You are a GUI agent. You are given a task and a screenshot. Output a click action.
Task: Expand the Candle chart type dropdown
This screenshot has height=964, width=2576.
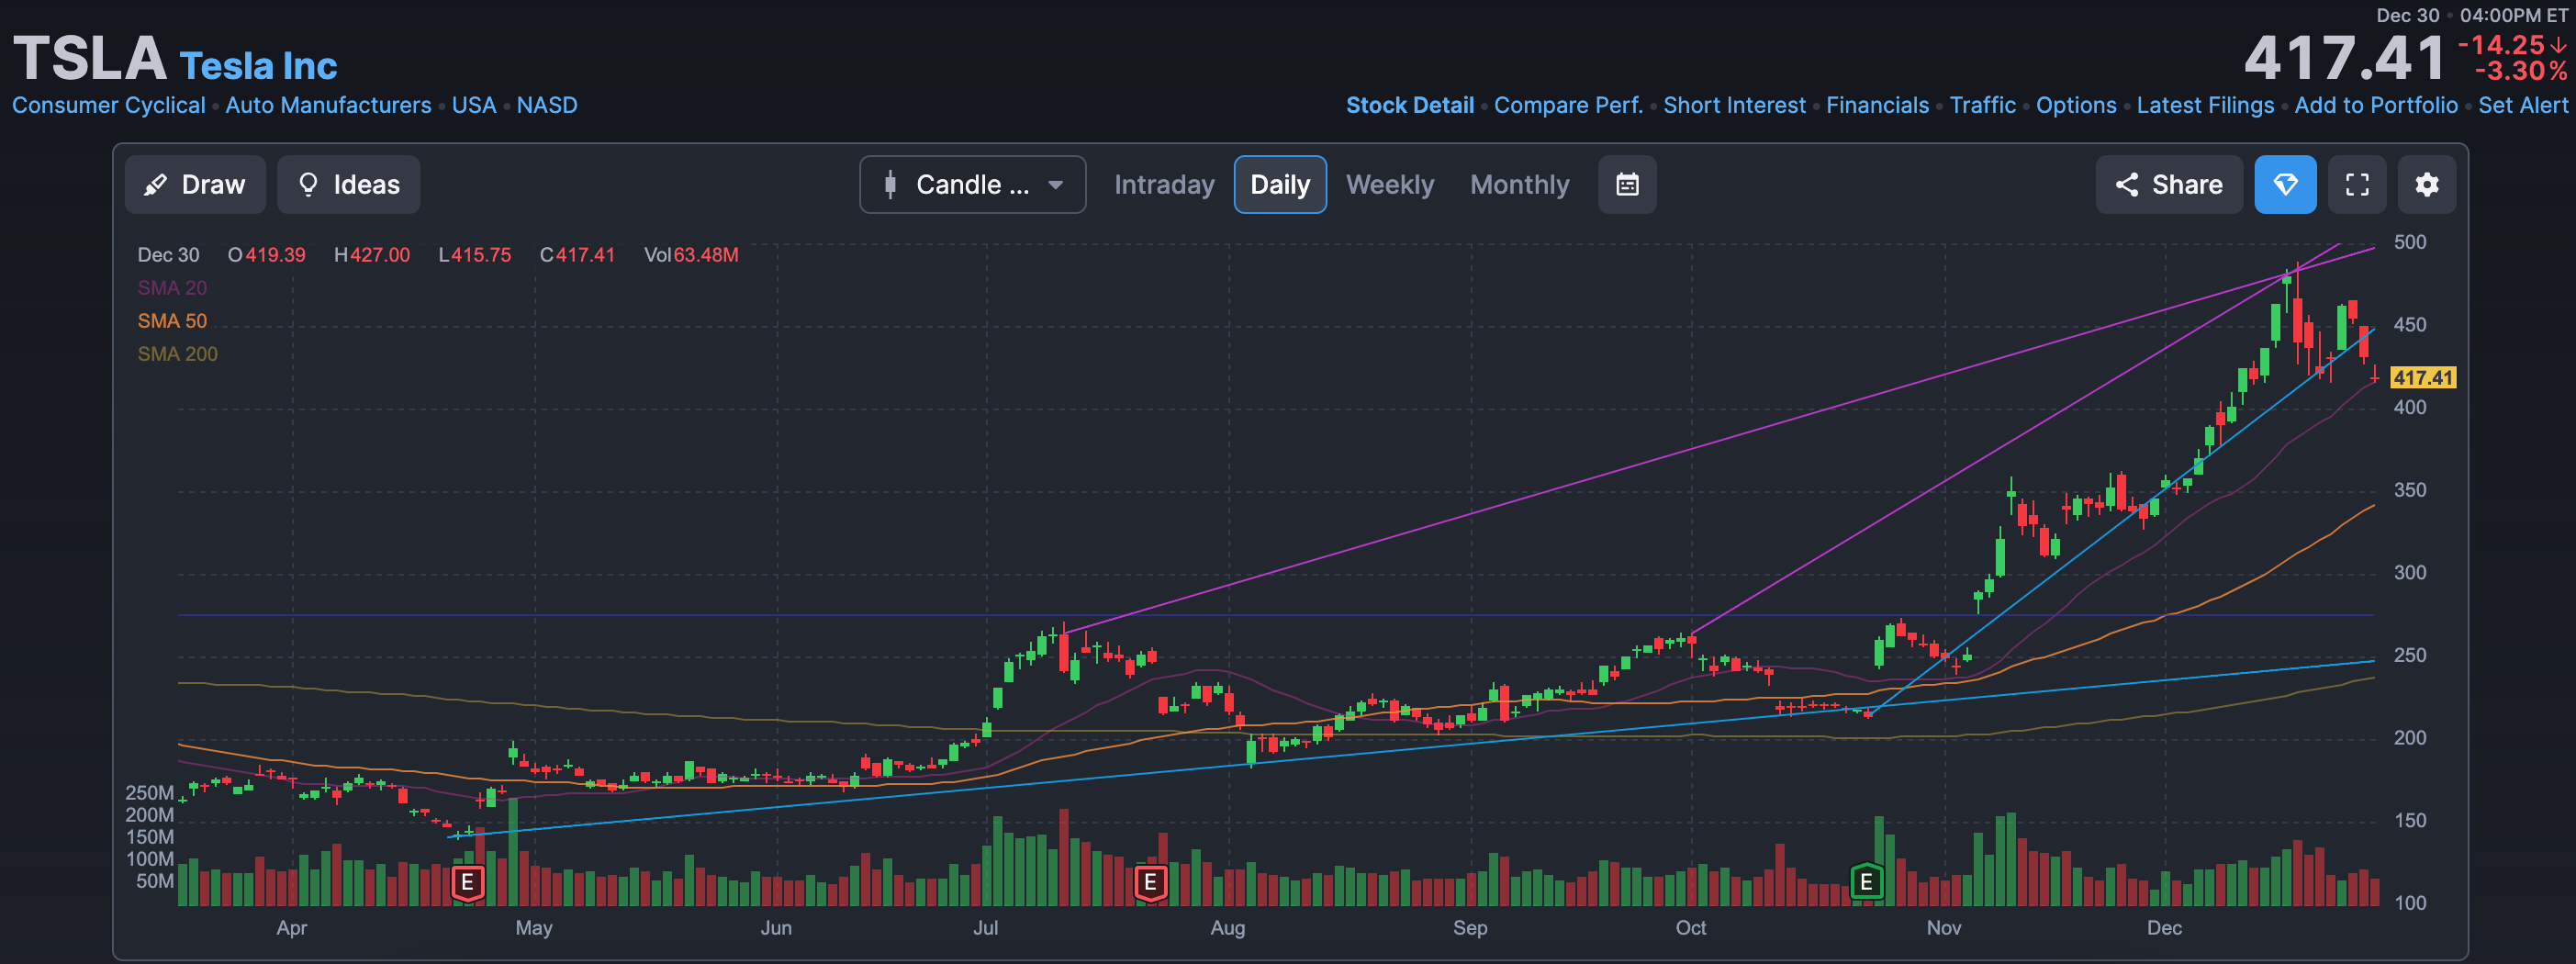coord(973,185)
